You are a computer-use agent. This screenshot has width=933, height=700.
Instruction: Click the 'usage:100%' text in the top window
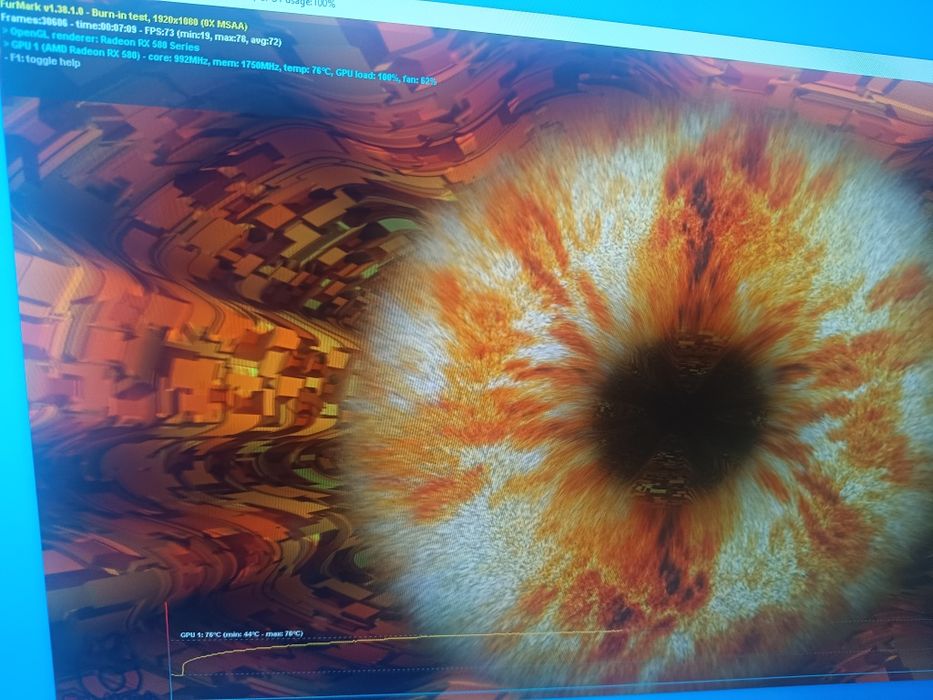pos(311,4)
